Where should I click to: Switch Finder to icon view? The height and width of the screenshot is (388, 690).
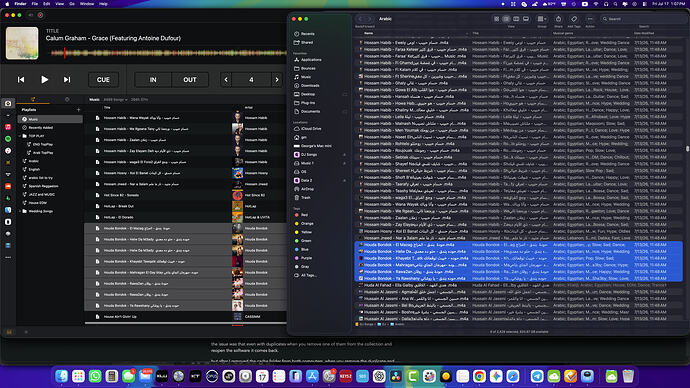tap(496, 19)
